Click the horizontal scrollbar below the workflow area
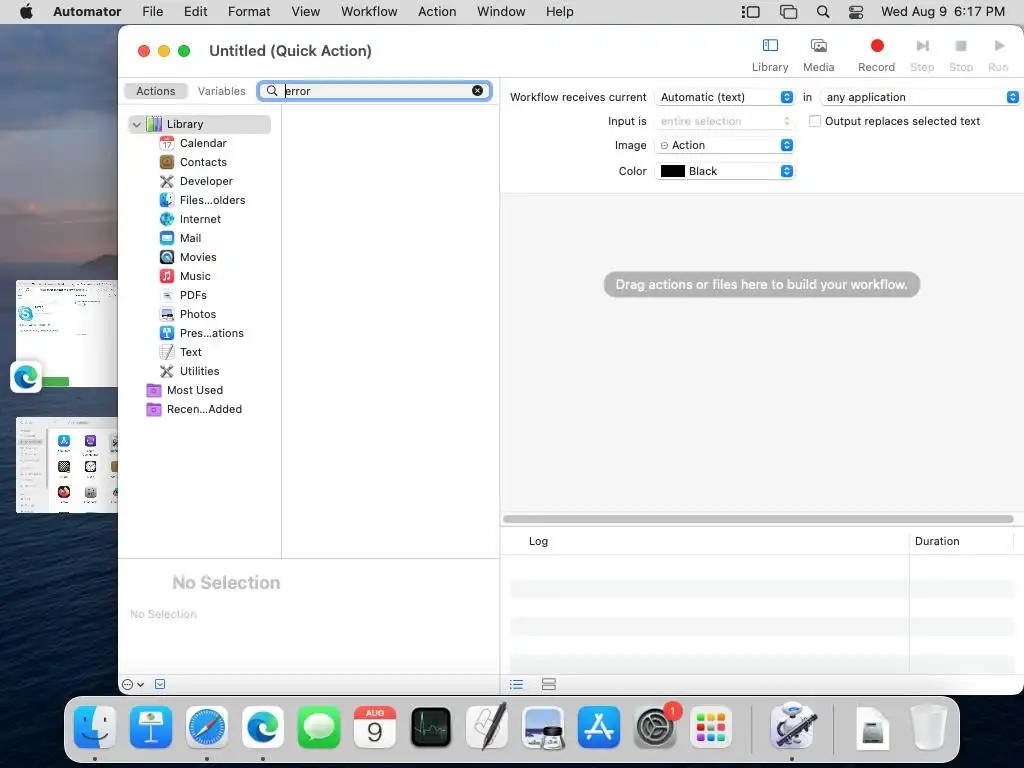The width and height of the screenshot is (1024, 768). (x=758, y=519)
